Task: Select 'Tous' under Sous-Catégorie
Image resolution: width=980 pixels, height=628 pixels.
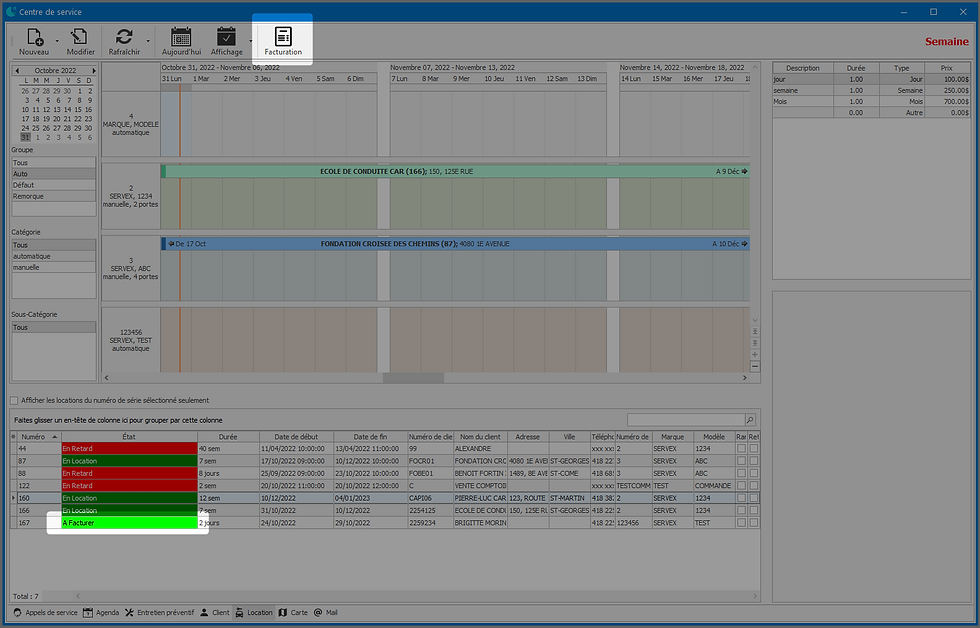Action: [54, 327]
